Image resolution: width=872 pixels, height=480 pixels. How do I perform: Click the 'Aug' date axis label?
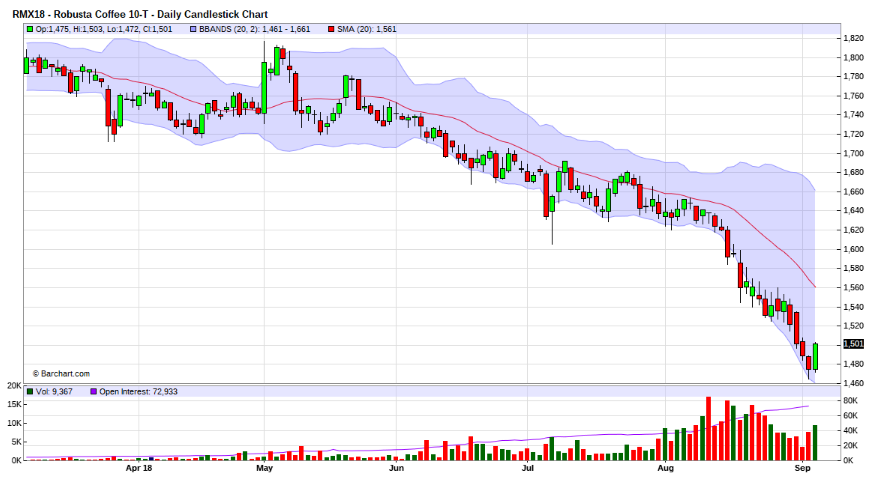point(666,468)
